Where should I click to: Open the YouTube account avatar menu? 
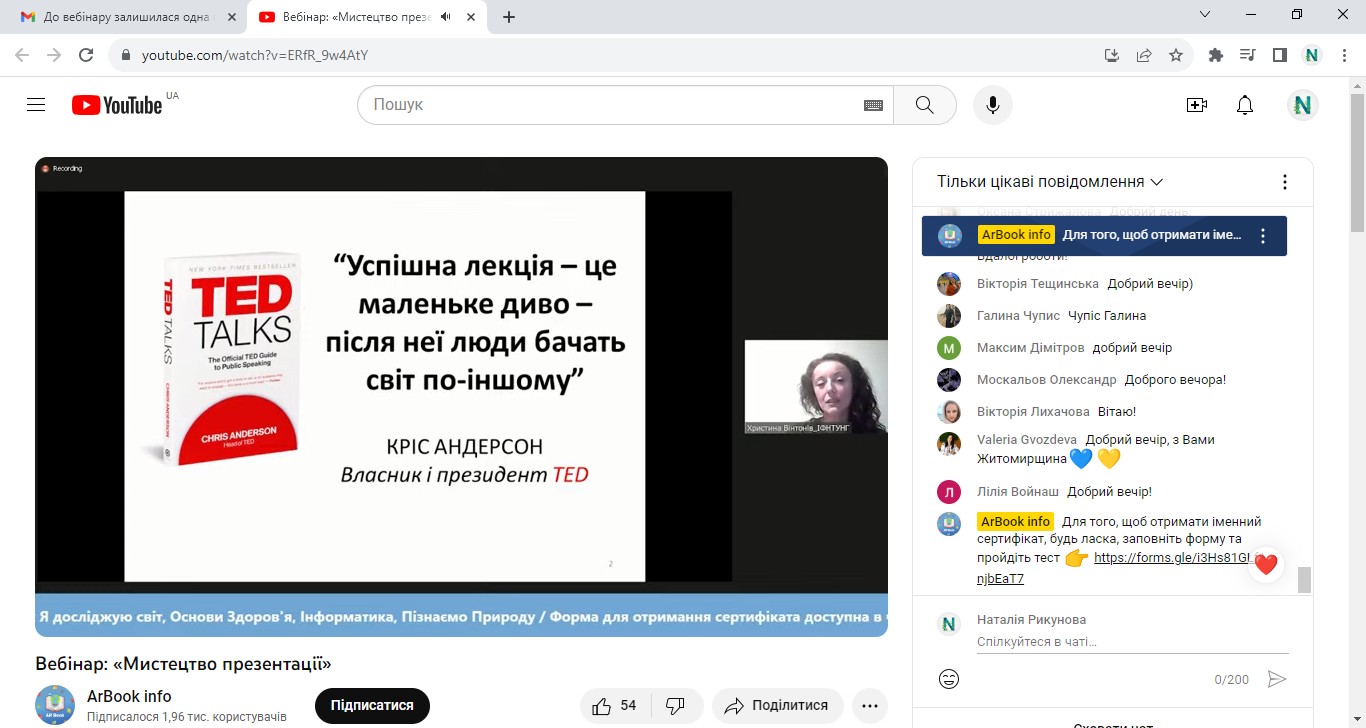[1302, 105]
